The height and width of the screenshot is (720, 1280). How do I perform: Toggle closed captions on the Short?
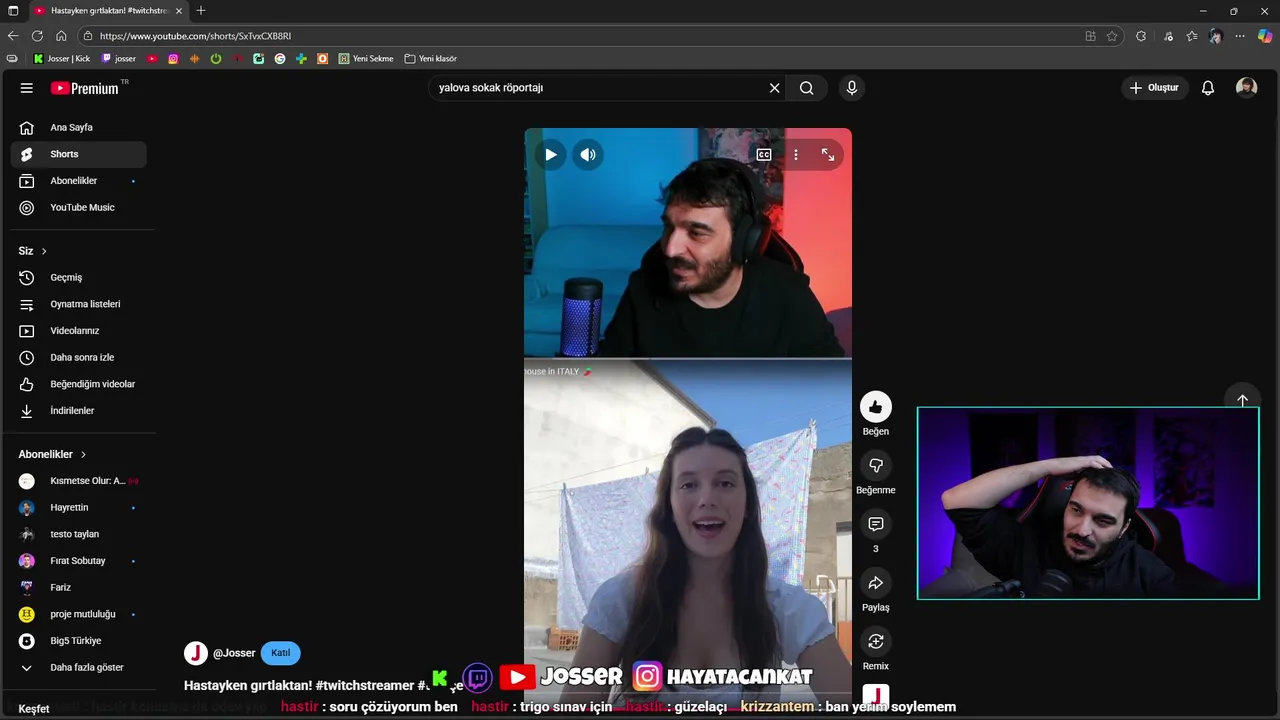764,155
